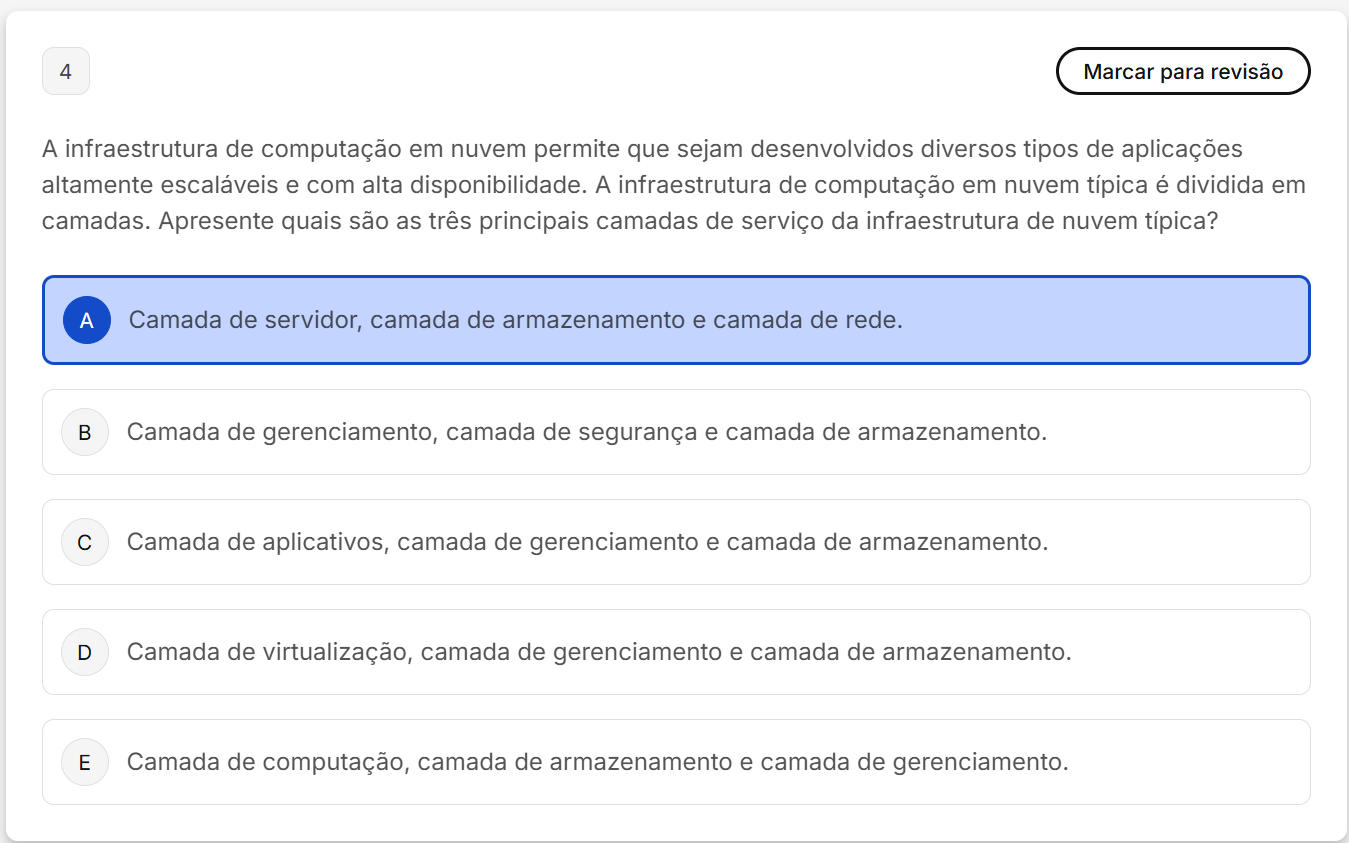Pick answer text starting 'Camada de aplicativos'

tap(587, 542)
